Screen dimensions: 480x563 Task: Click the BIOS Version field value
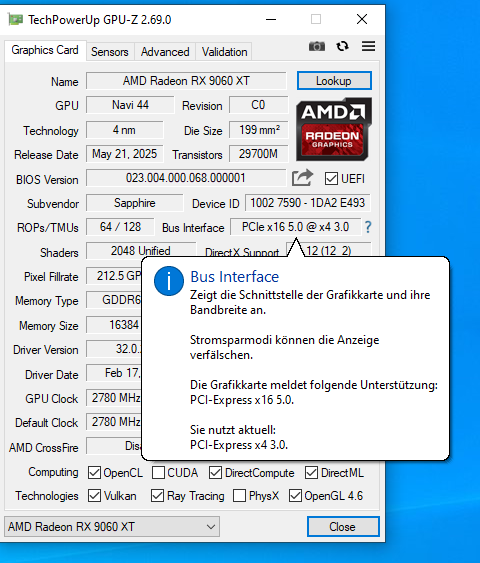click(186, 178)
